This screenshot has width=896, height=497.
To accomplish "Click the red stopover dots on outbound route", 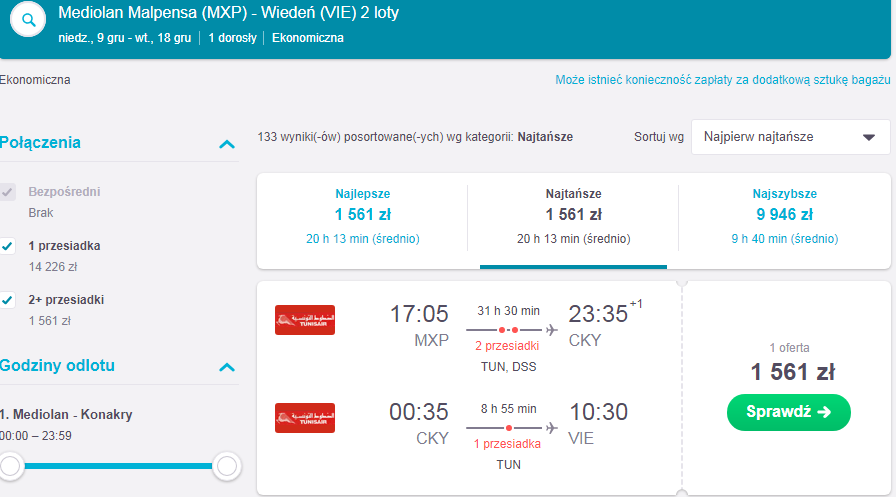I will click(x=508, y=330).
